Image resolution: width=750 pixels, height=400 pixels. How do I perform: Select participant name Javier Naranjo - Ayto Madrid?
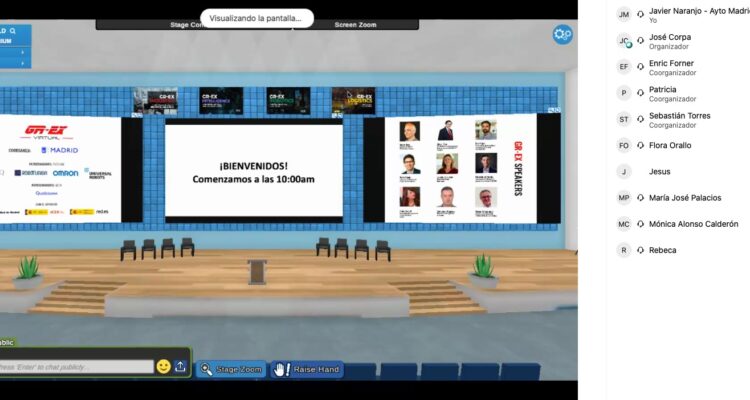click(699, 11)
